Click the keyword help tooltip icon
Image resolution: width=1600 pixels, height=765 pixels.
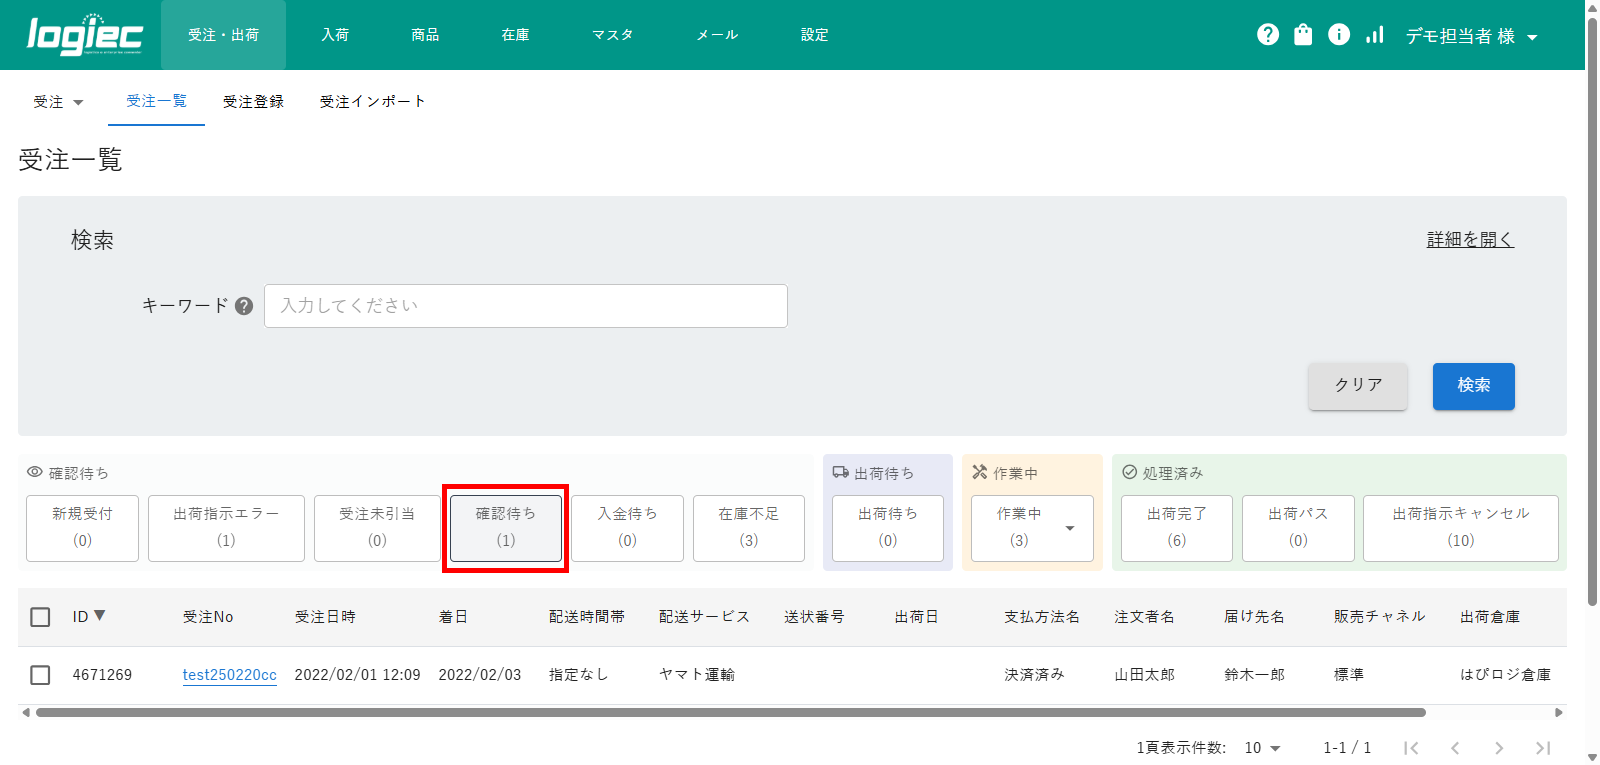tap(244, 306)
